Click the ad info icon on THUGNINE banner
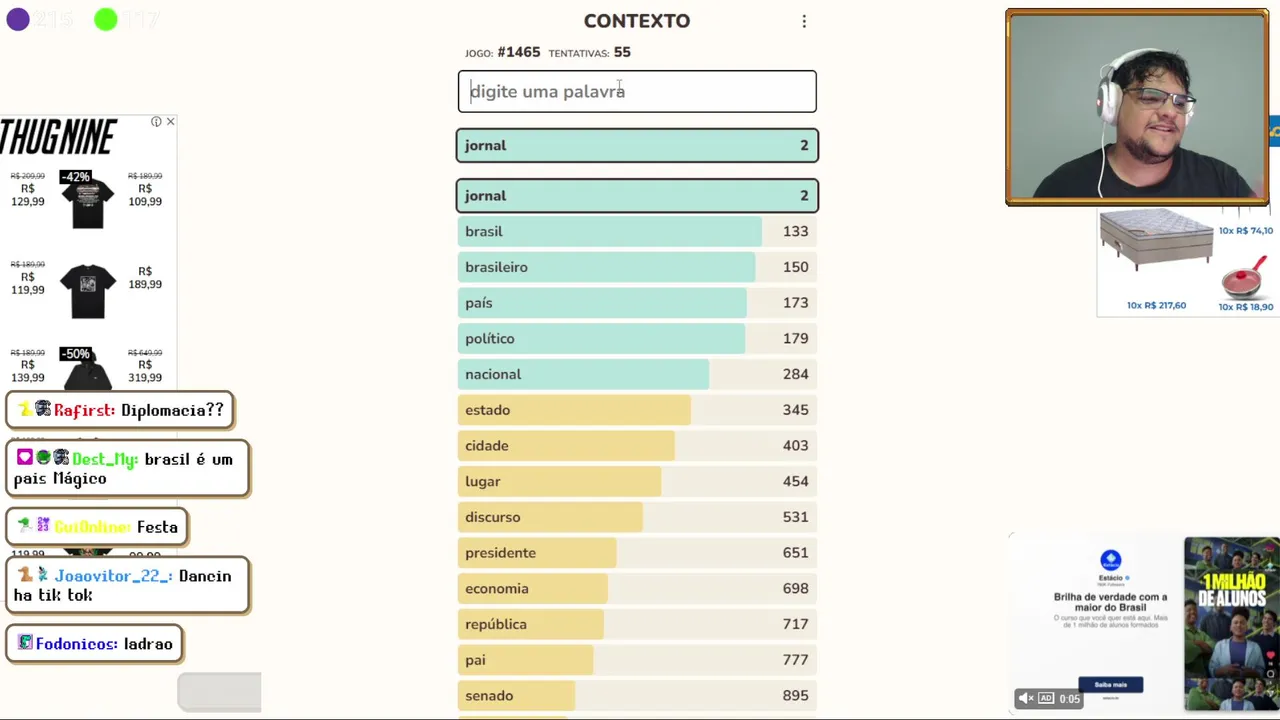Image resolution: width=1280 pixels, height=720 pixels. point(156,122)
